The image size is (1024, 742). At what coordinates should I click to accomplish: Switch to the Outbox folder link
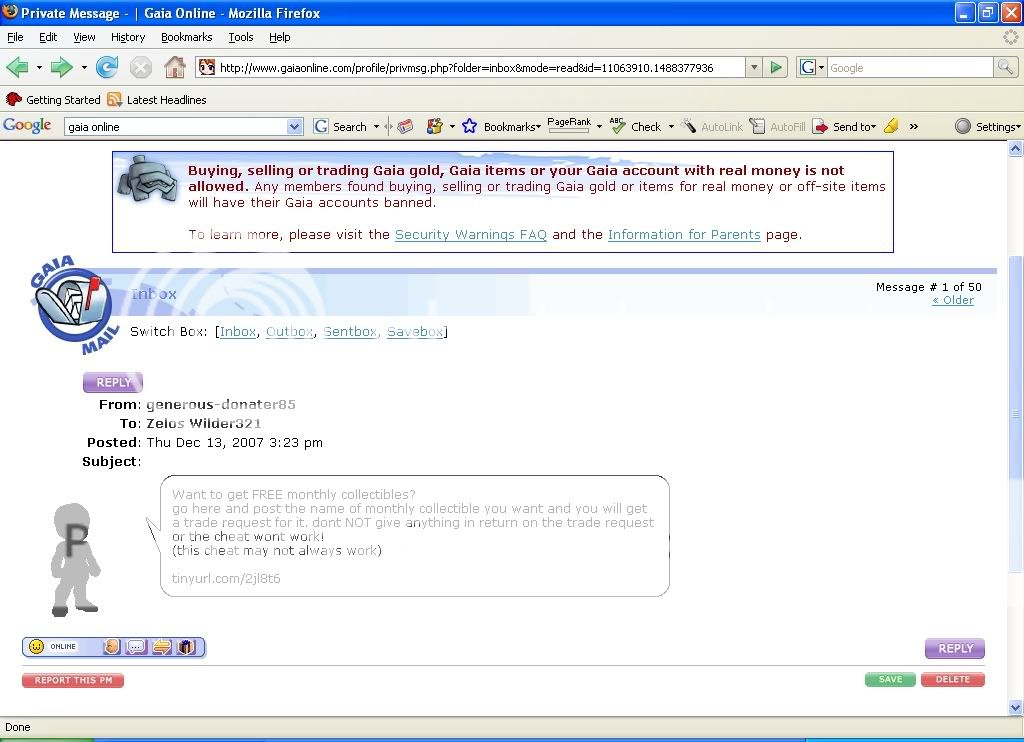(289, 332)
